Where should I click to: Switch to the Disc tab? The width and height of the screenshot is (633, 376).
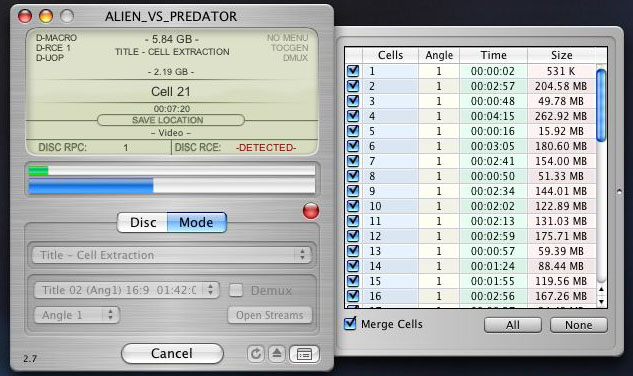(x=143, y=223)
